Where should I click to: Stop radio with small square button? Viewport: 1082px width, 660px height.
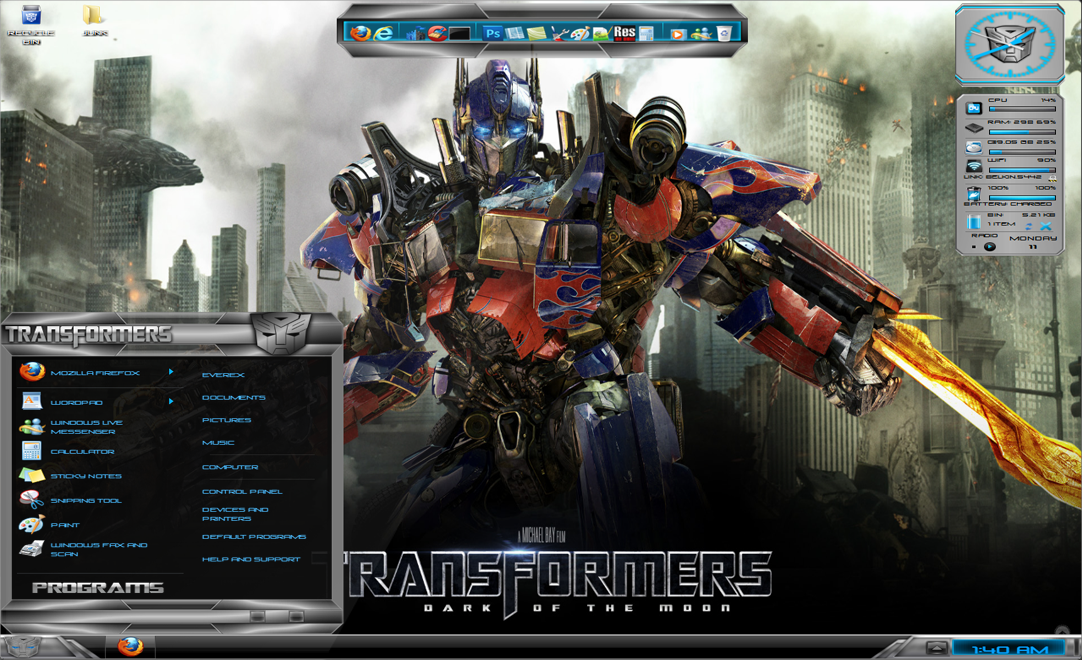[974, 246]
